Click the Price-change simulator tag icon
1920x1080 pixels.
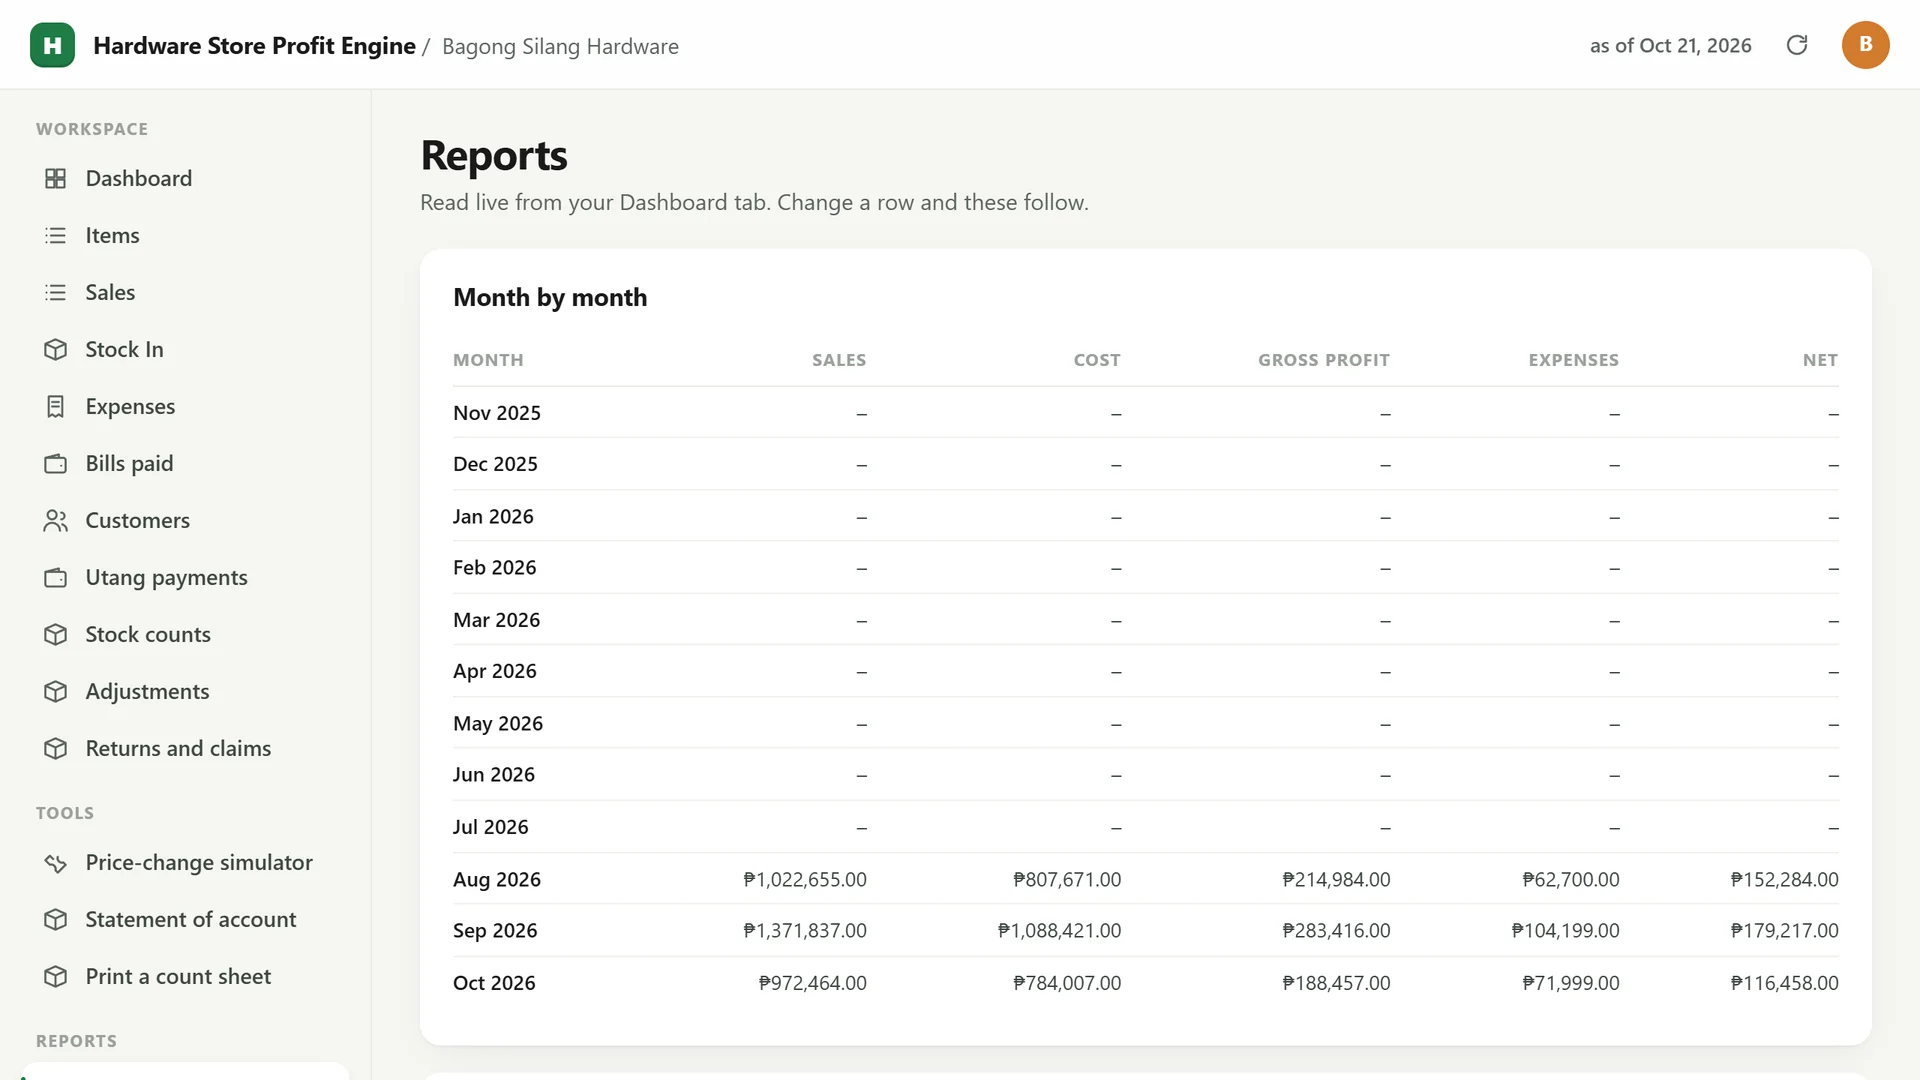click(x=56, y=862)
